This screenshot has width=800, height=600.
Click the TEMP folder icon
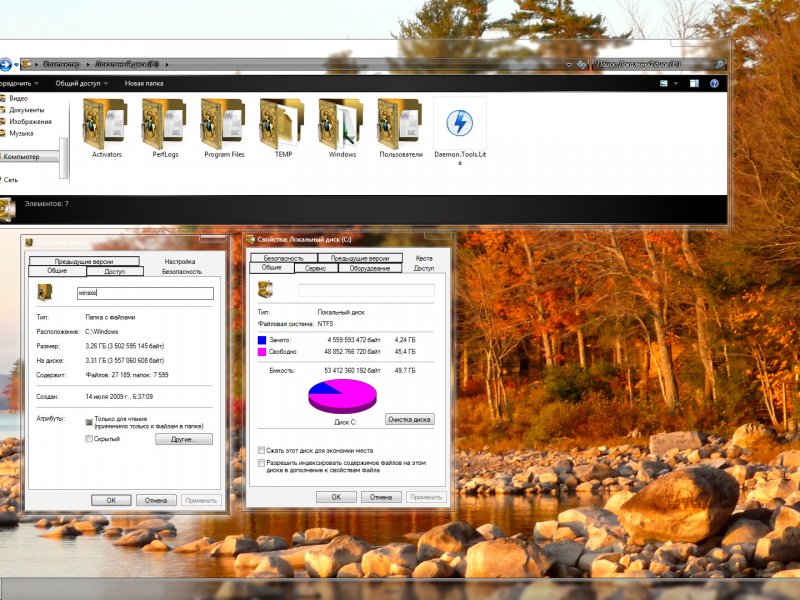coord(282,124)
